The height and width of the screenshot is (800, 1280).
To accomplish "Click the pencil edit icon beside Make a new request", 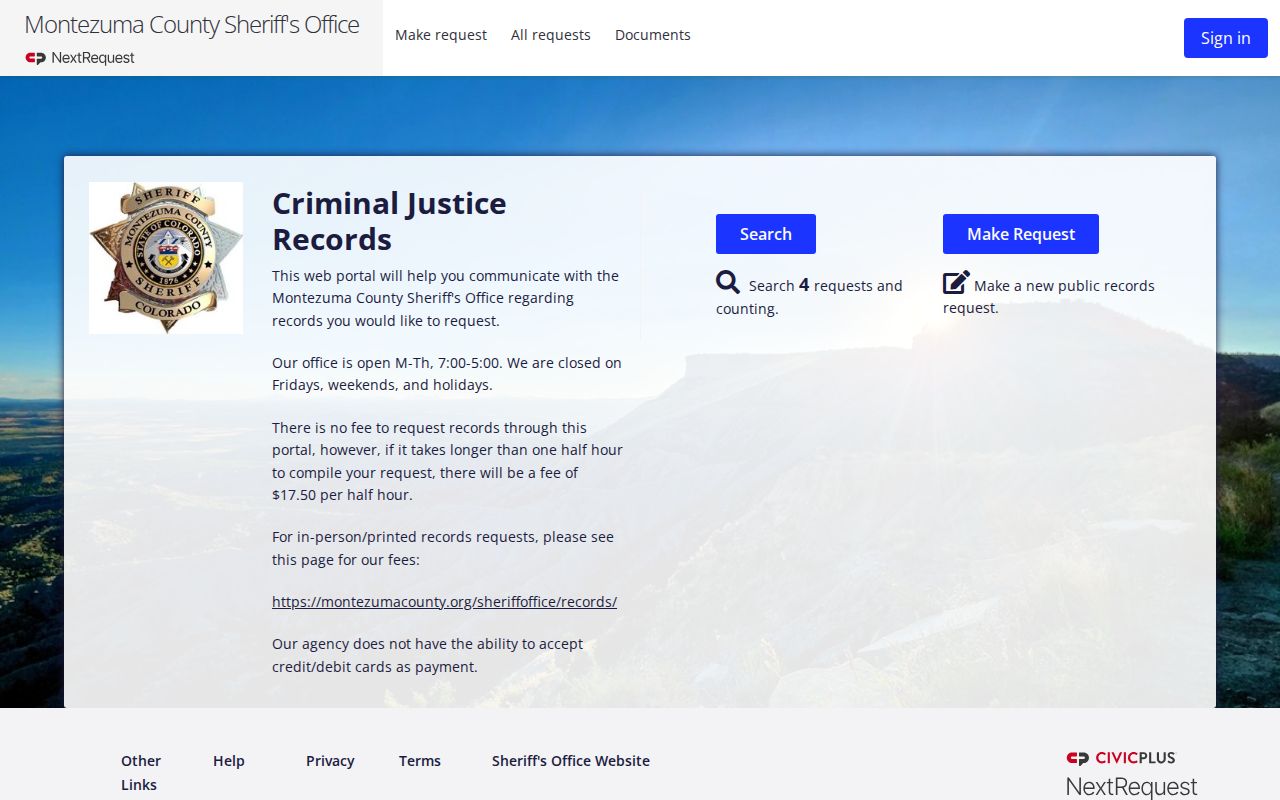I will pos(956,283).
